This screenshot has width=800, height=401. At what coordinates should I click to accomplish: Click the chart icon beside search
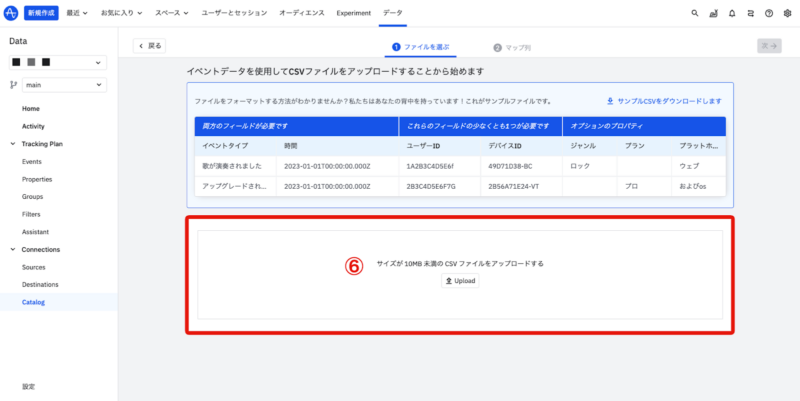[x=713, y=13]
